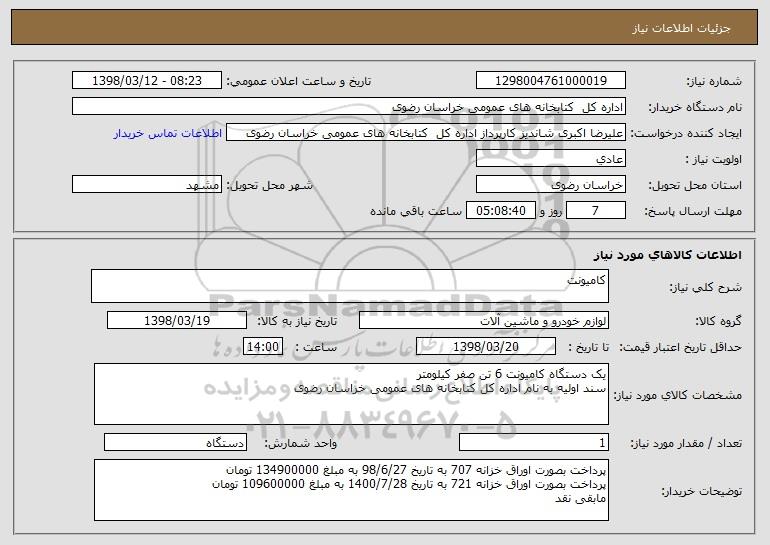Click the واحد شمارش field showing دستگاه

click(175, 442)
